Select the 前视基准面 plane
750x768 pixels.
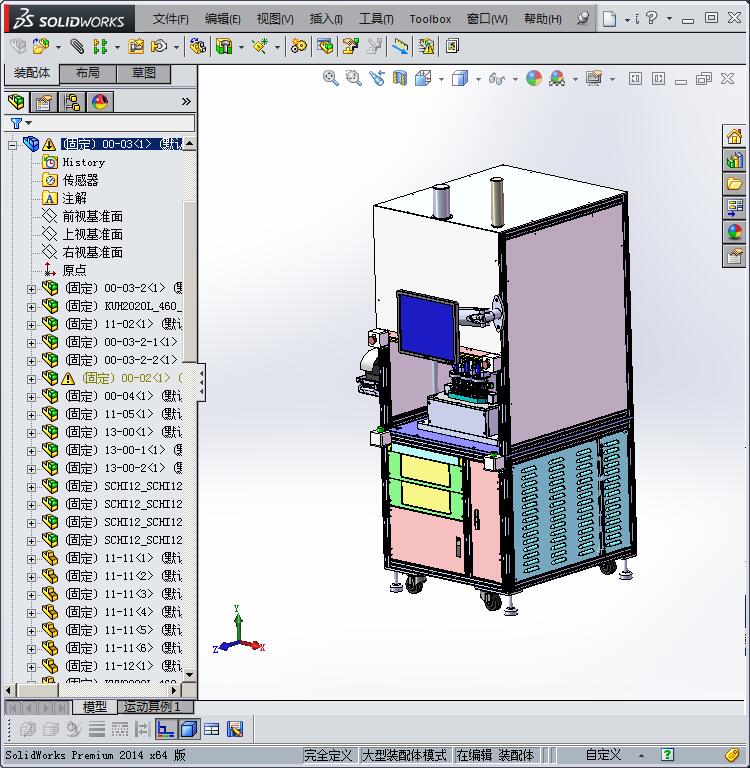click(x=92, y=216)
